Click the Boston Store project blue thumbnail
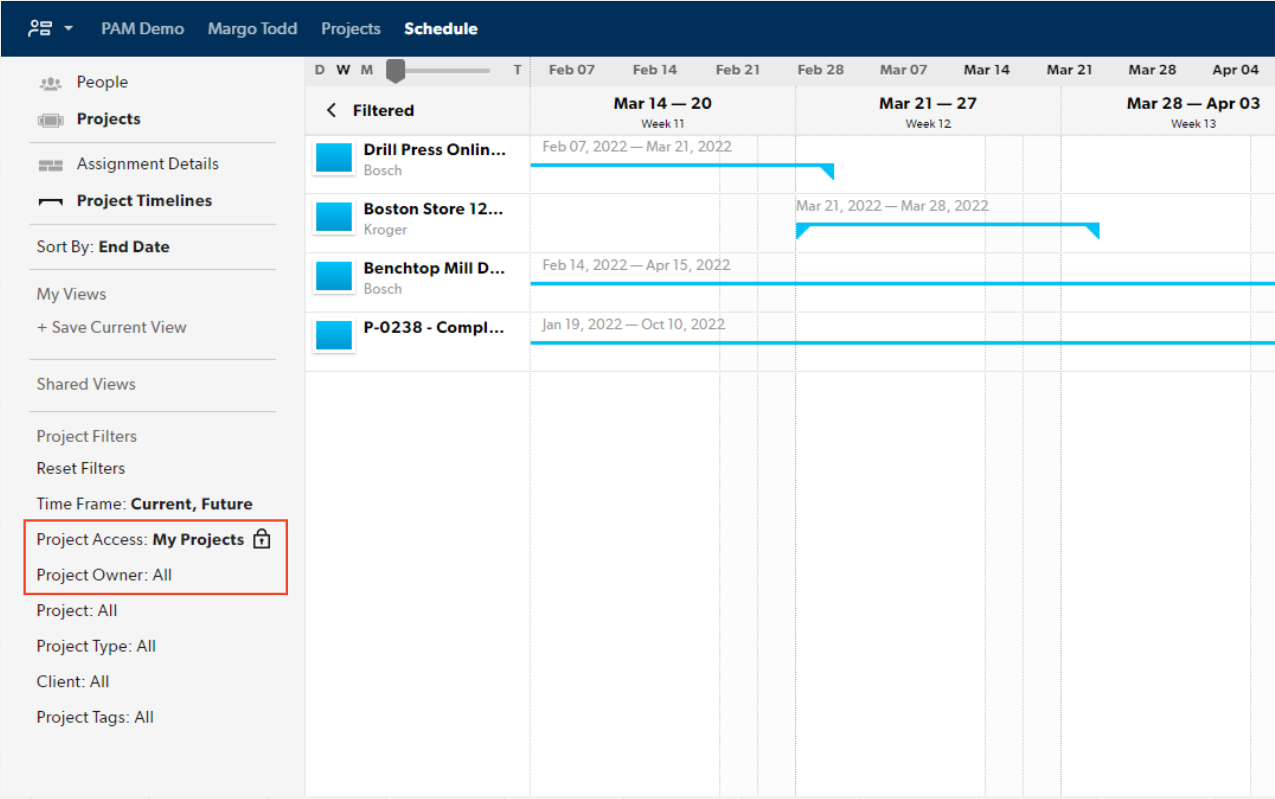1275x799 pixels. [x=334, y=218]
